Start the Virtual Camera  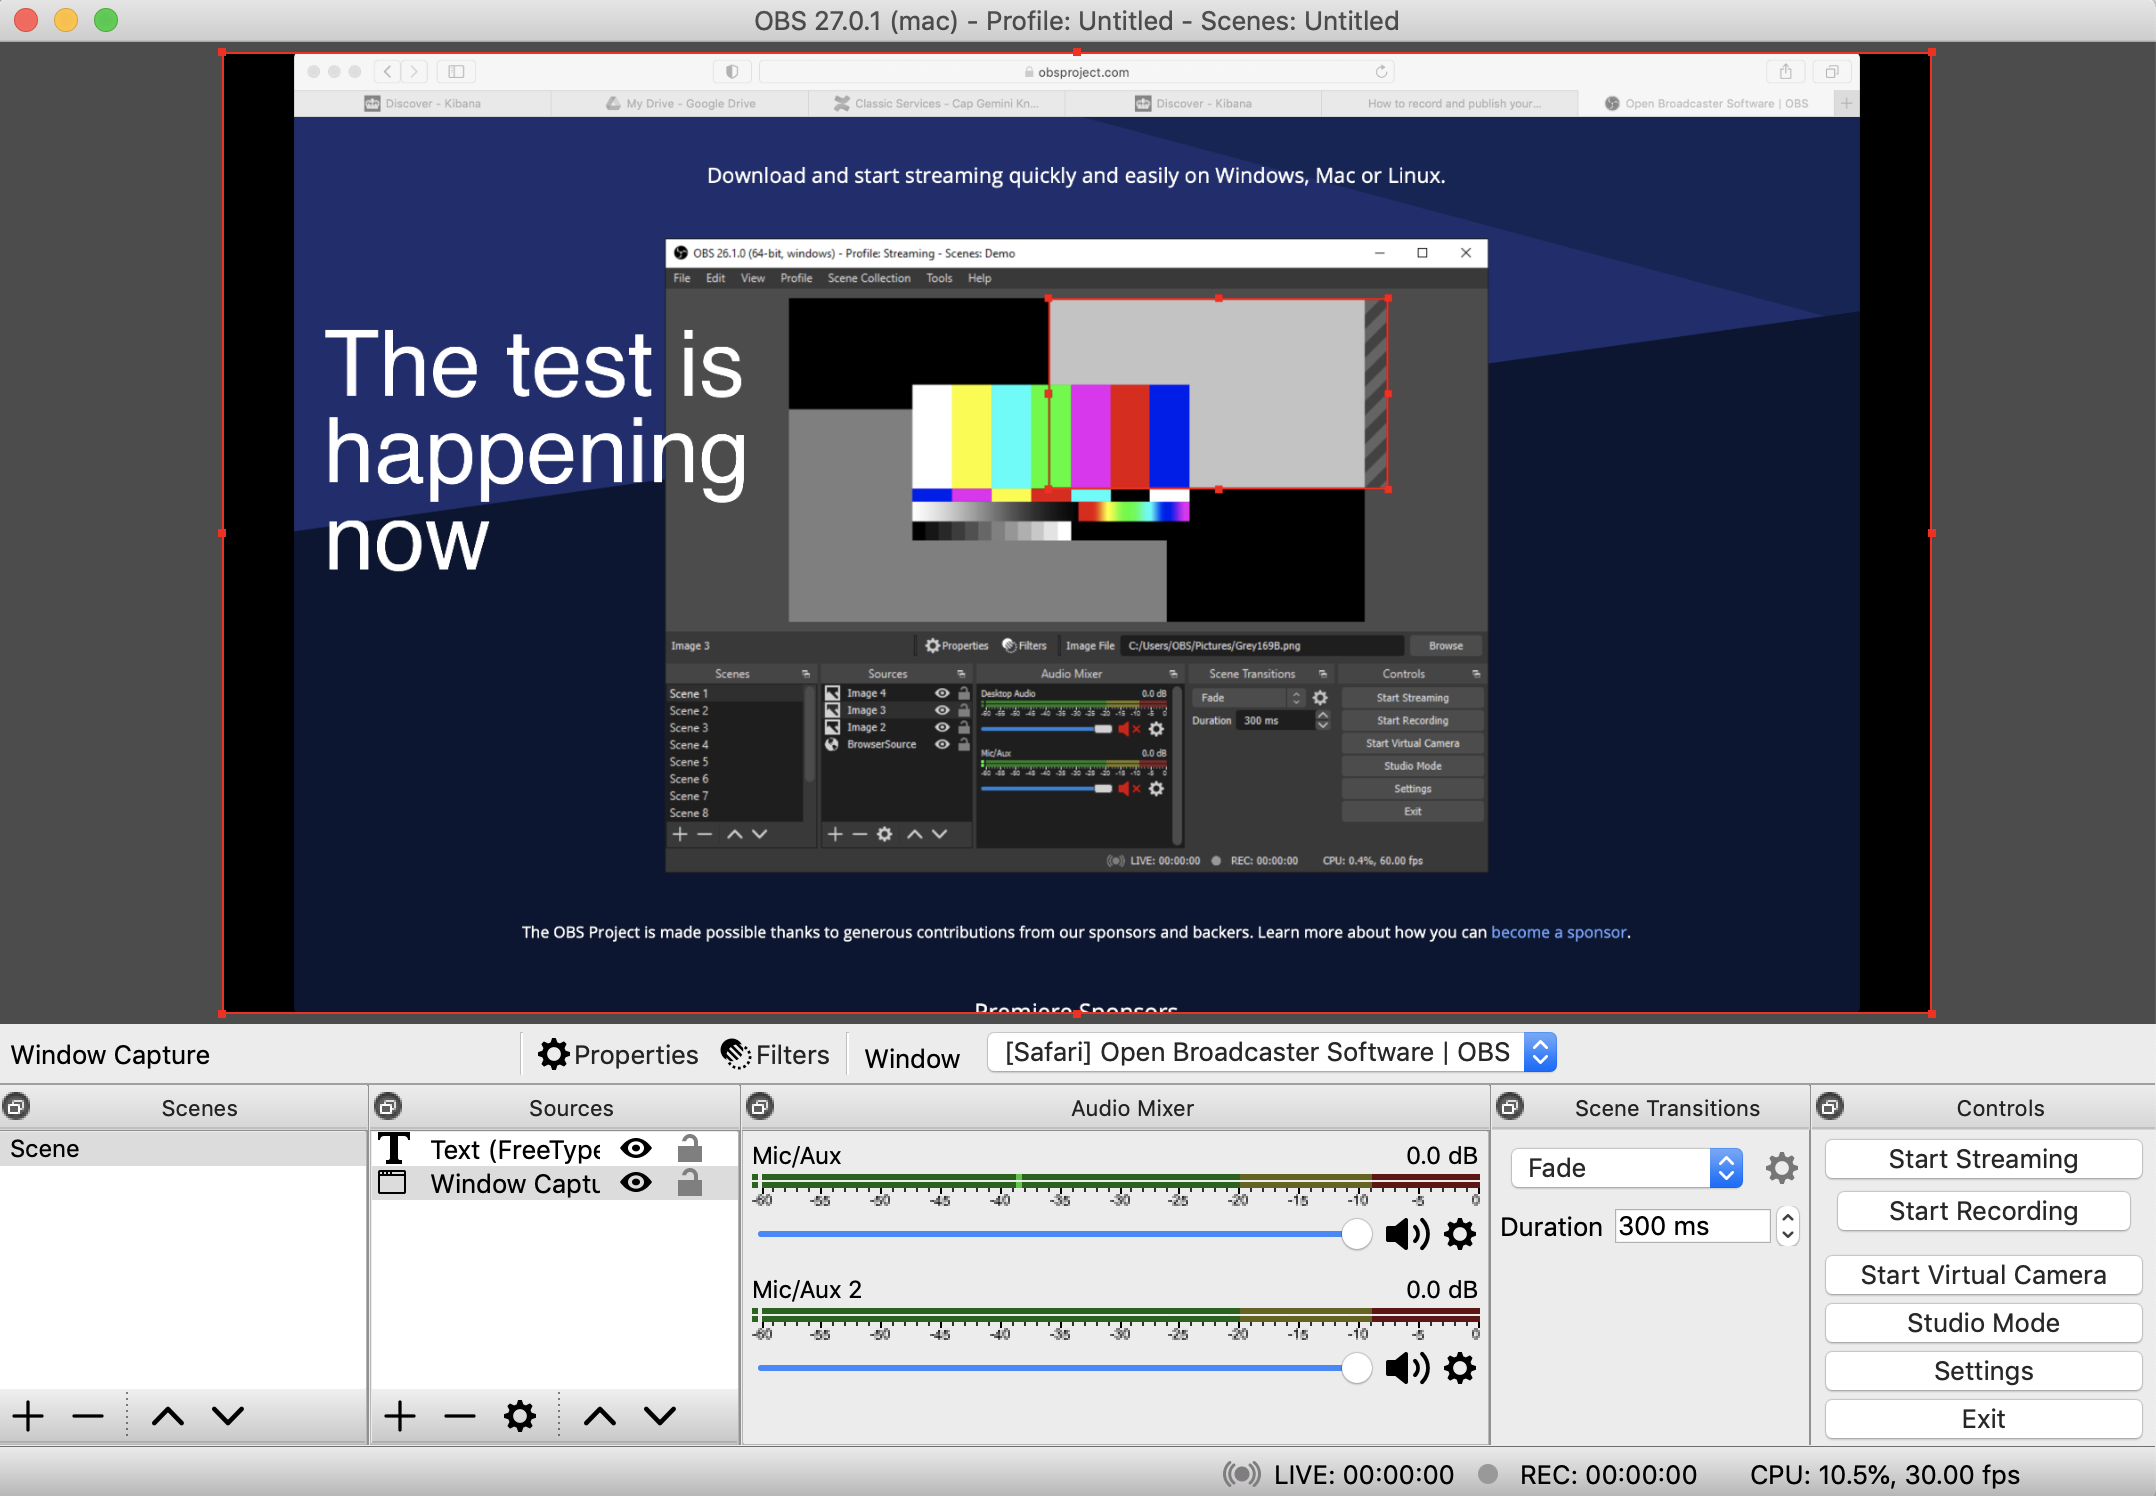(x=1983, y=1275)
